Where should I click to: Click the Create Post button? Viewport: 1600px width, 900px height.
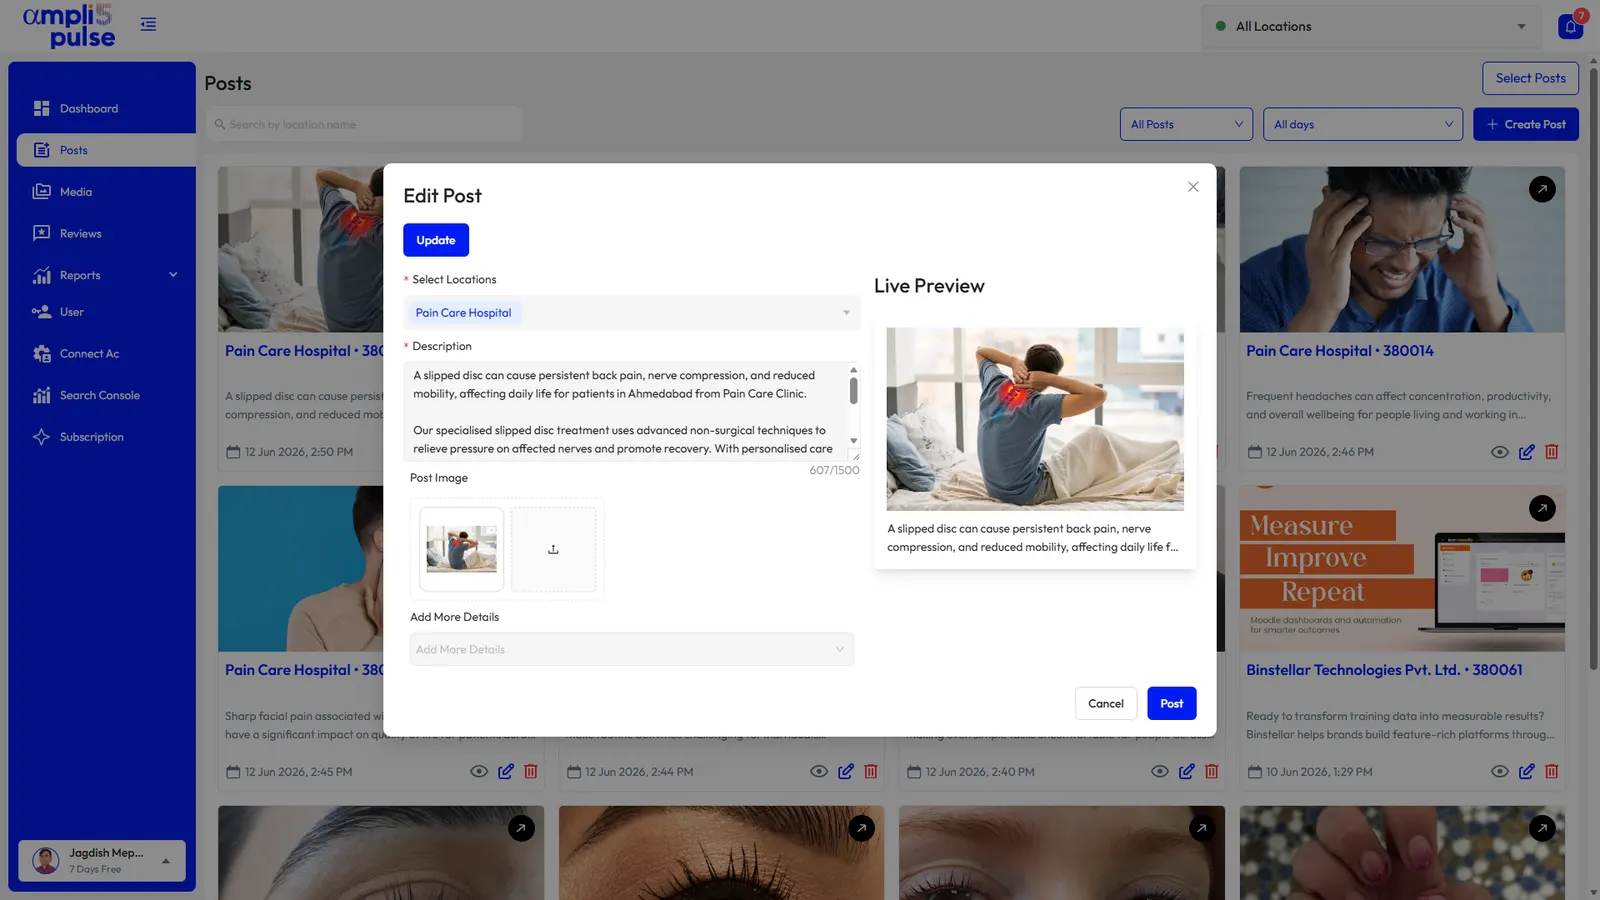[x=1526, y=124]
